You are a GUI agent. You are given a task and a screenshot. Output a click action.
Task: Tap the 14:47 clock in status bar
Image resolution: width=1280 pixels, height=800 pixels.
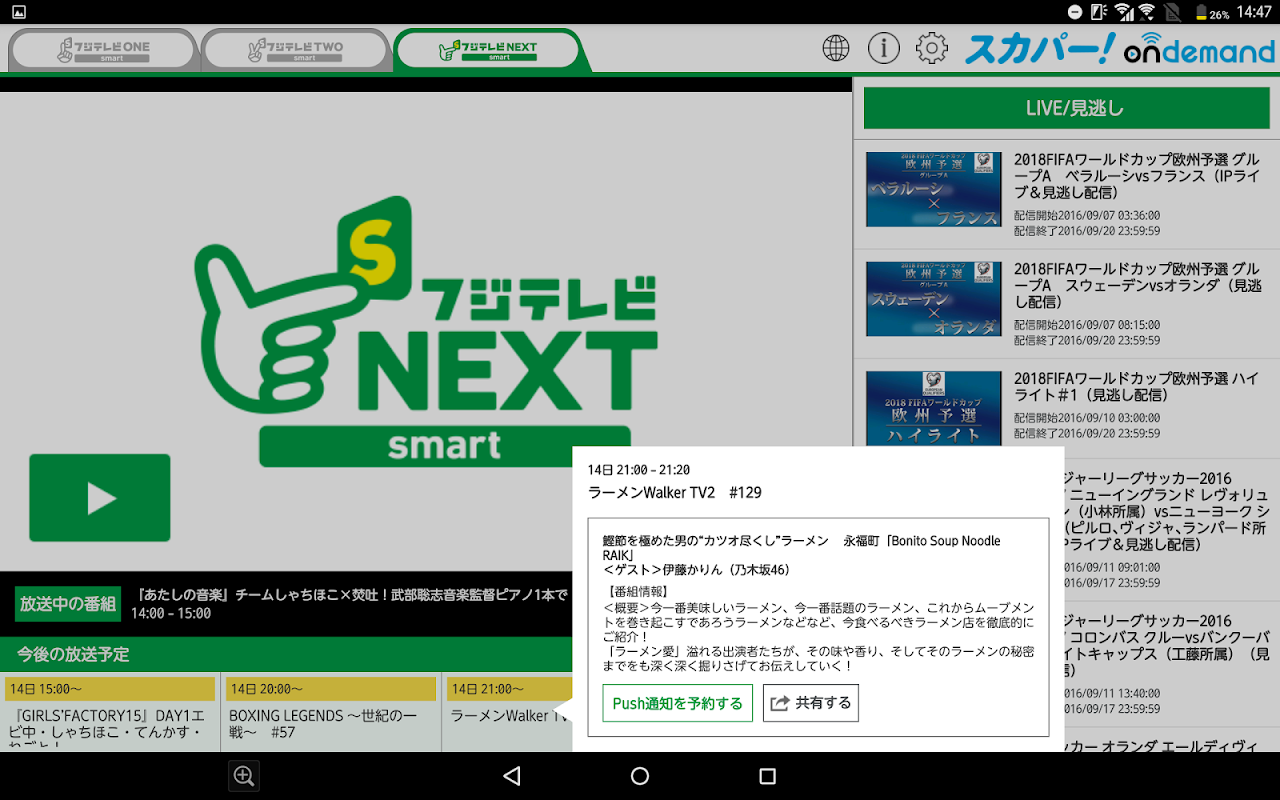1254,12
